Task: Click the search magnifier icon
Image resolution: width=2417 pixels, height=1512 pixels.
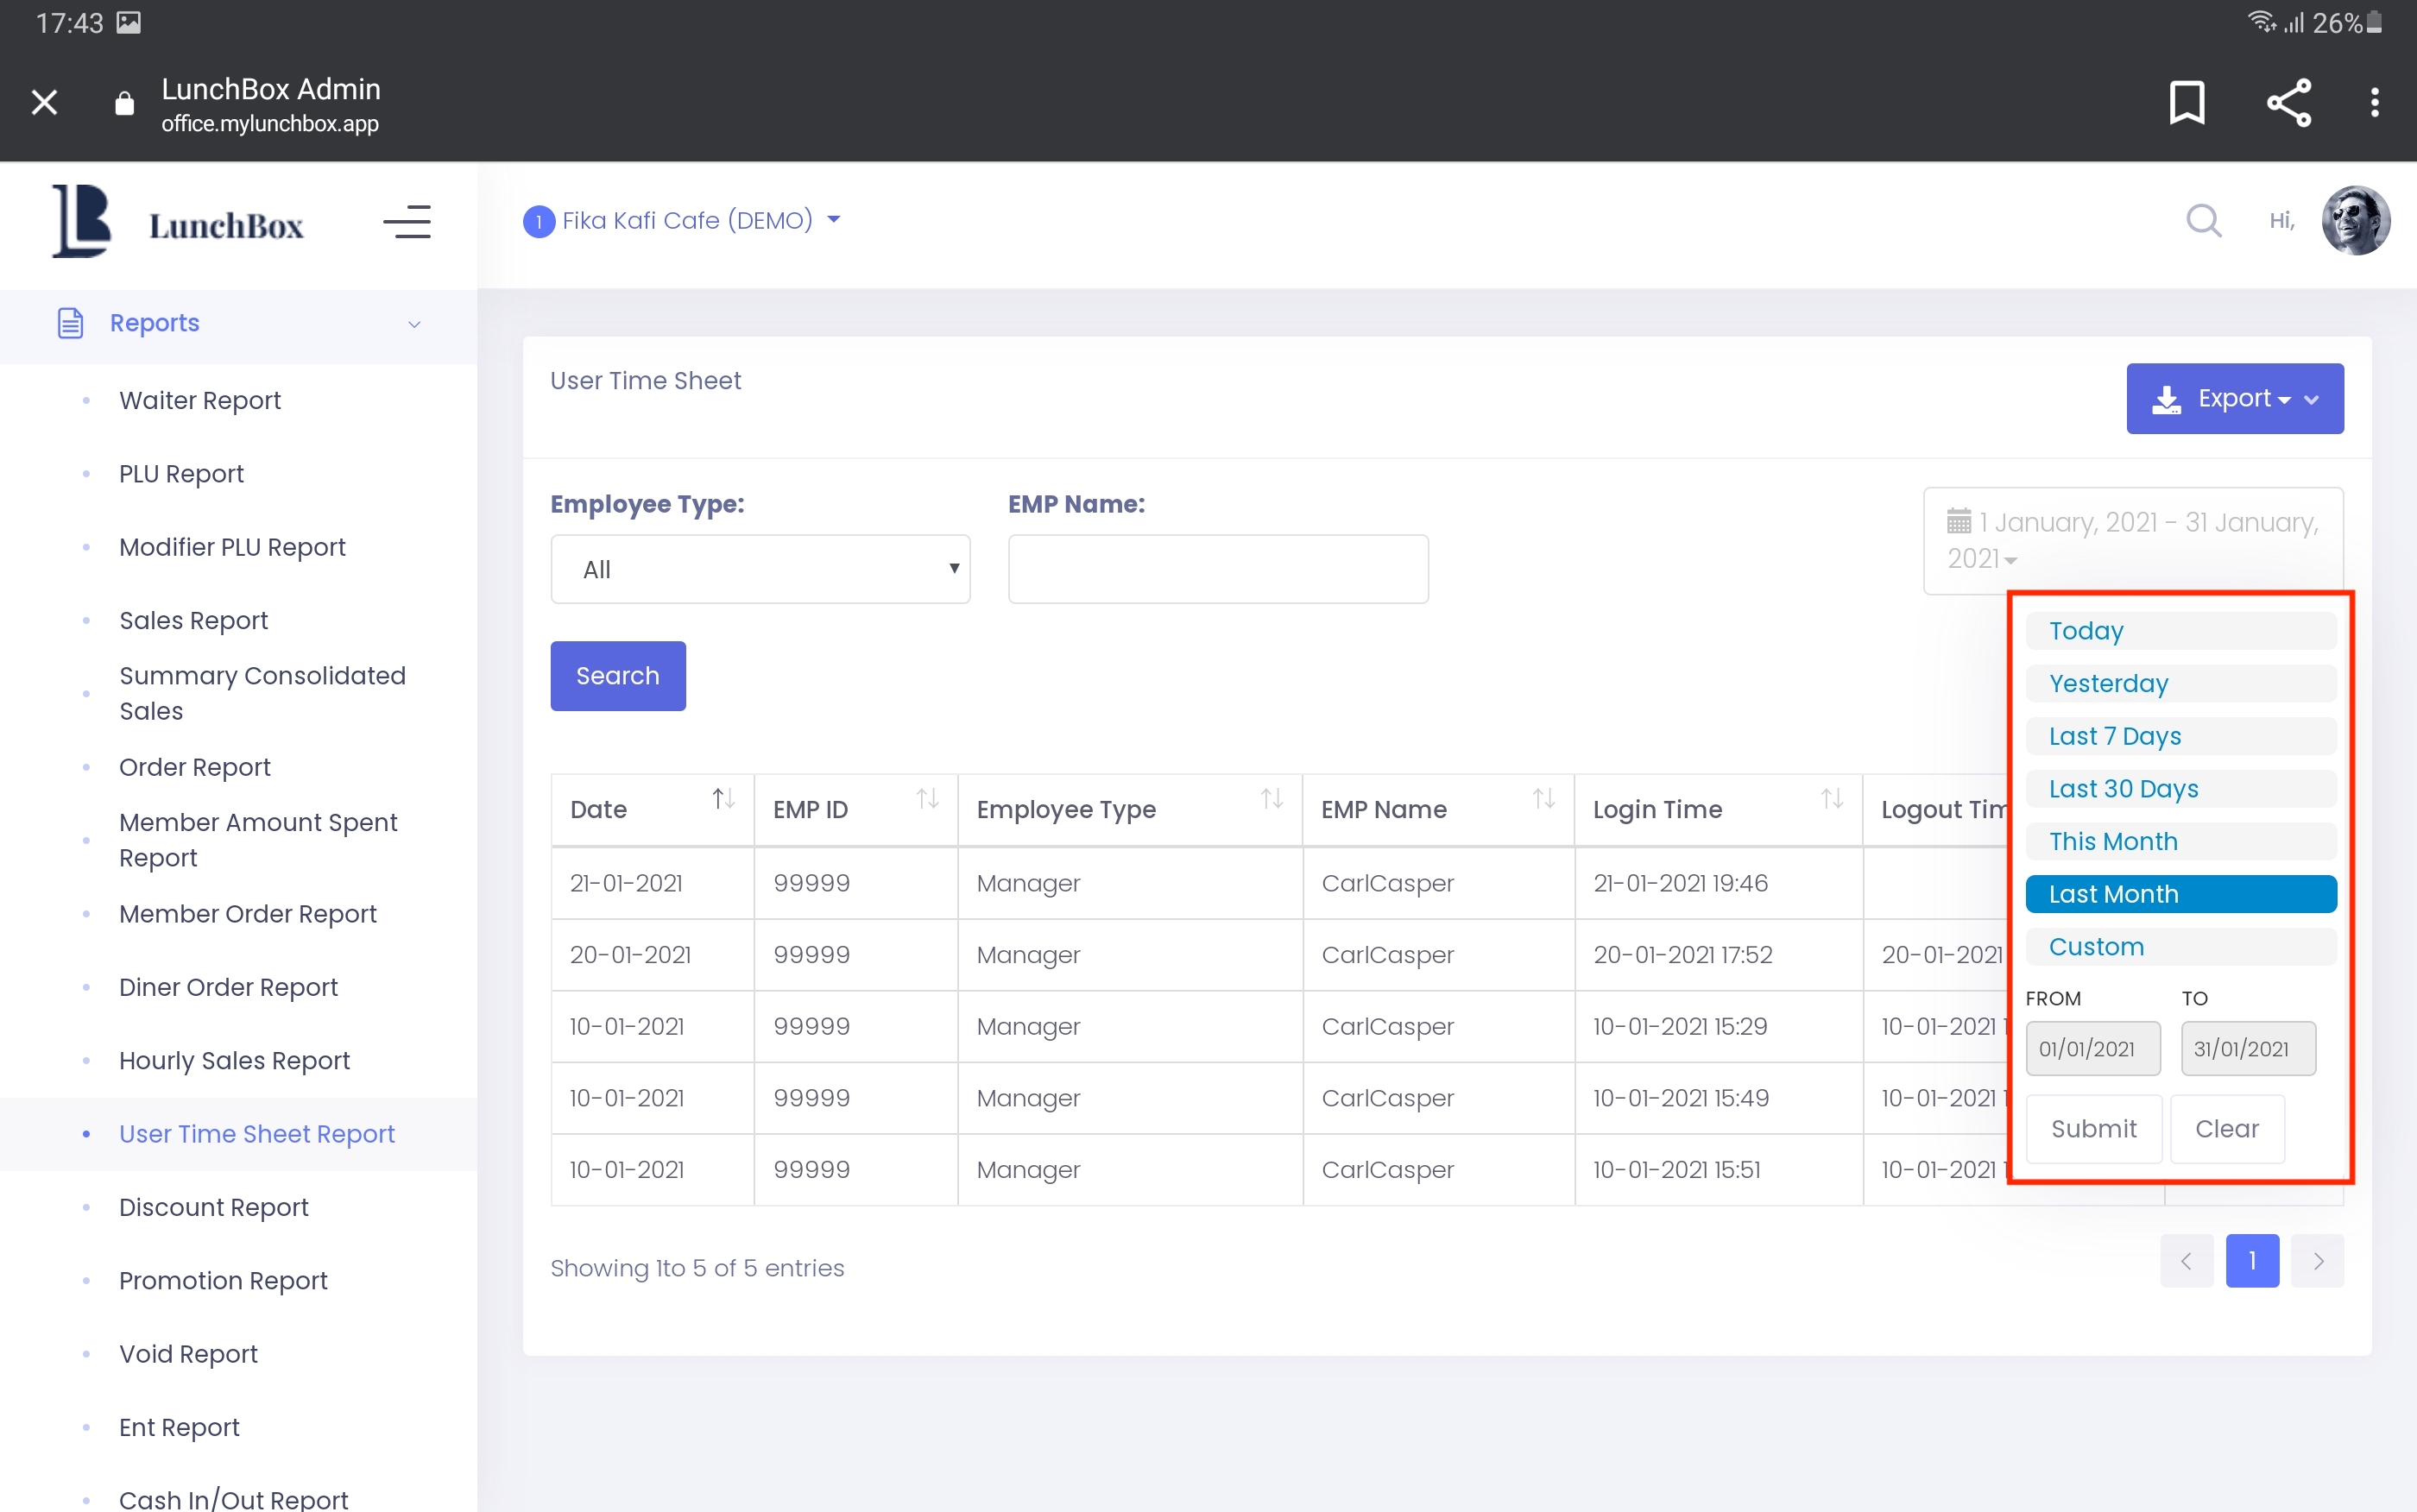Action: tap(2203, 220)
